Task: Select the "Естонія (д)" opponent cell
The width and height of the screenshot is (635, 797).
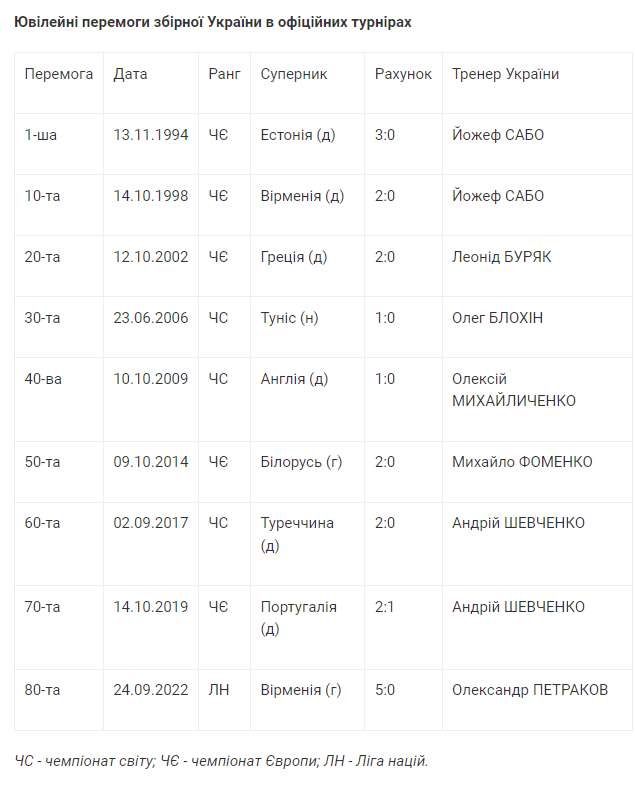Action: pos(297,135)
